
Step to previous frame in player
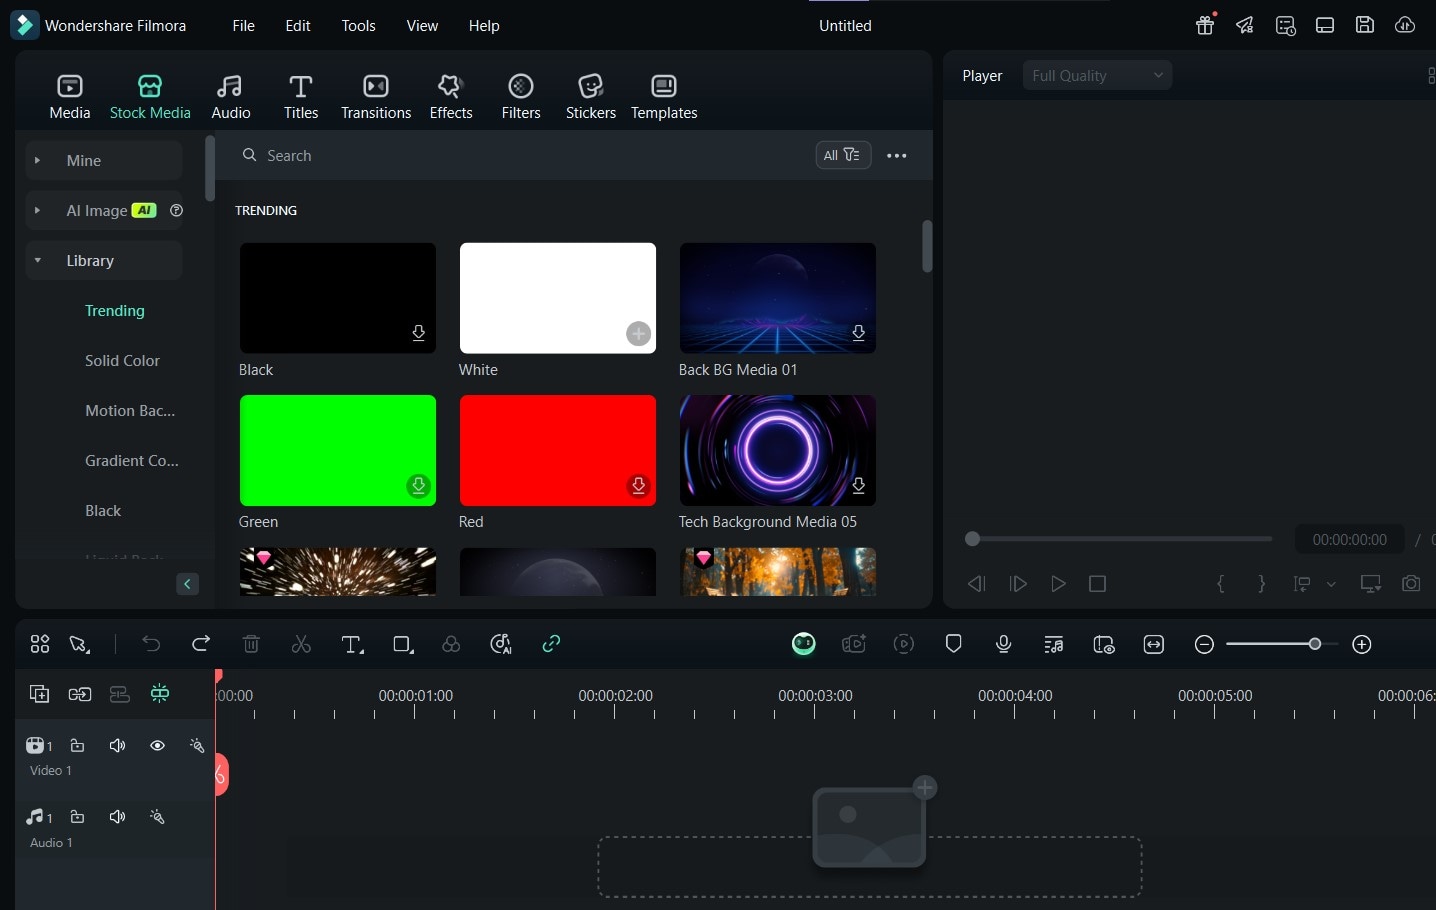pyautogui.click(x=977, y=584)
